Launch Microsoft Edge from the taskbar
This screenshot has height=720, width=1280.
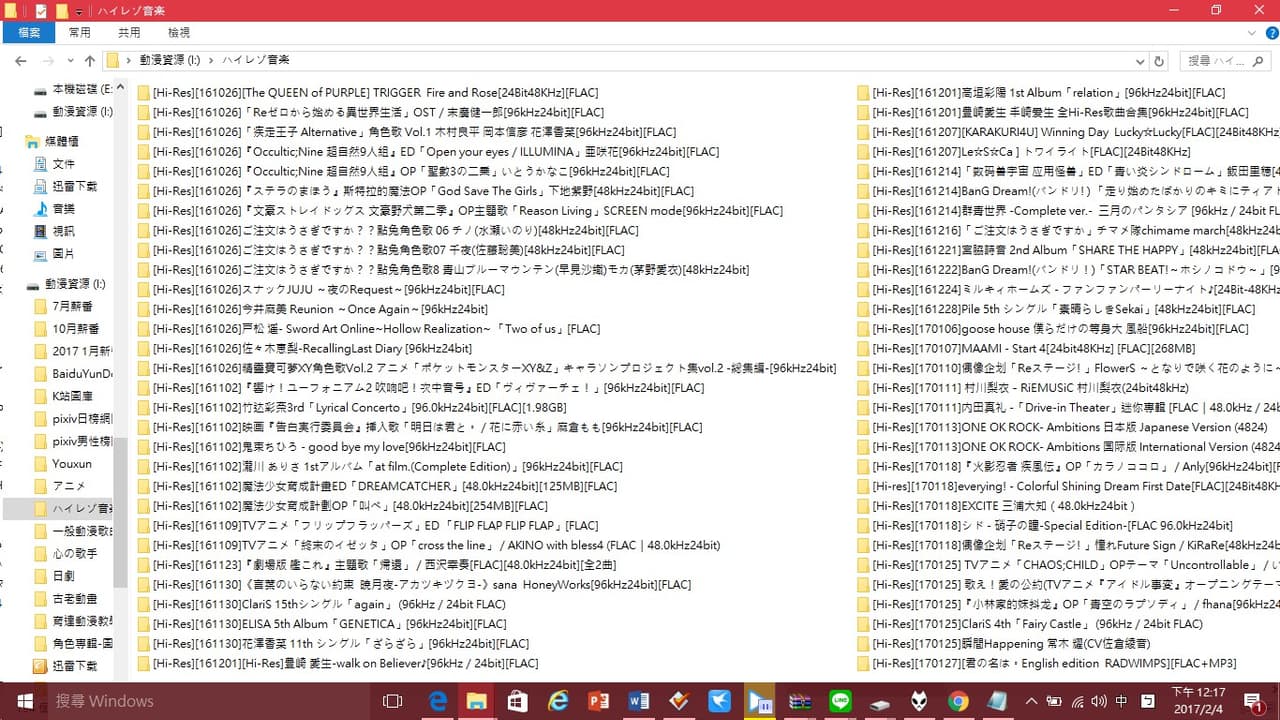(438, 701)
